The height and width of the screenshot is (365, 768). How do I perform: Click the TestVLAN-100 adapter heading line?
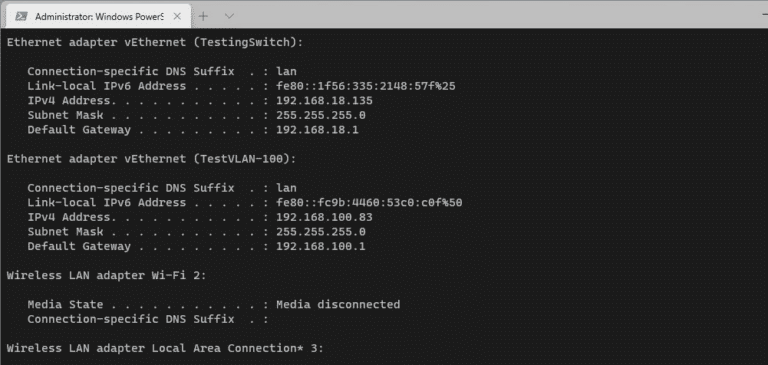click(151, 159)
